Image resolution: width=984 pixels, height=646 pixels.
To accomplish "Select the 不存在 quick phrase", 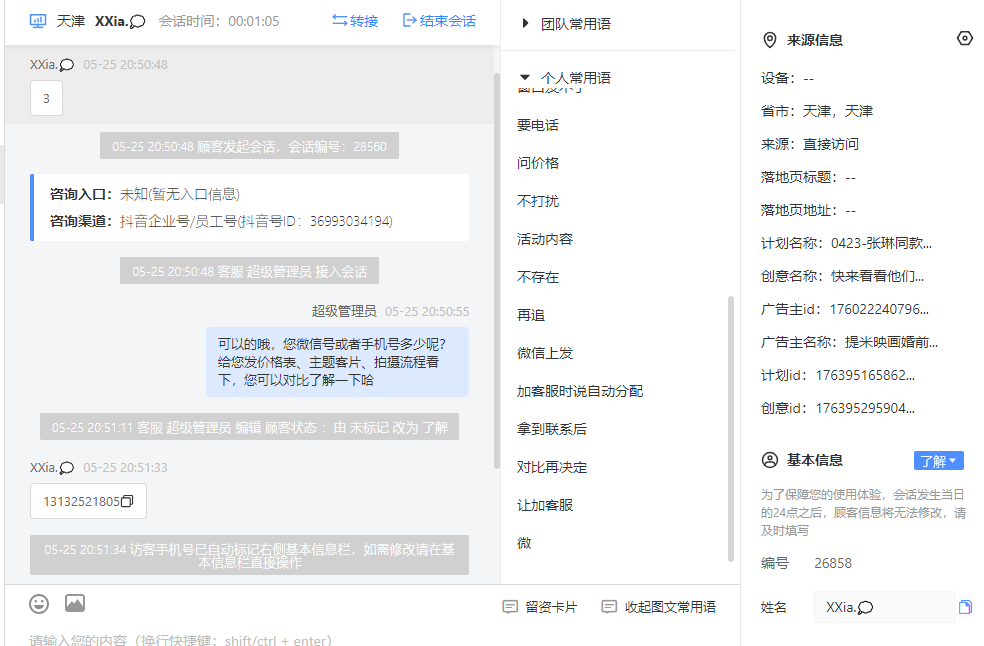I will (x=538, y=277).
